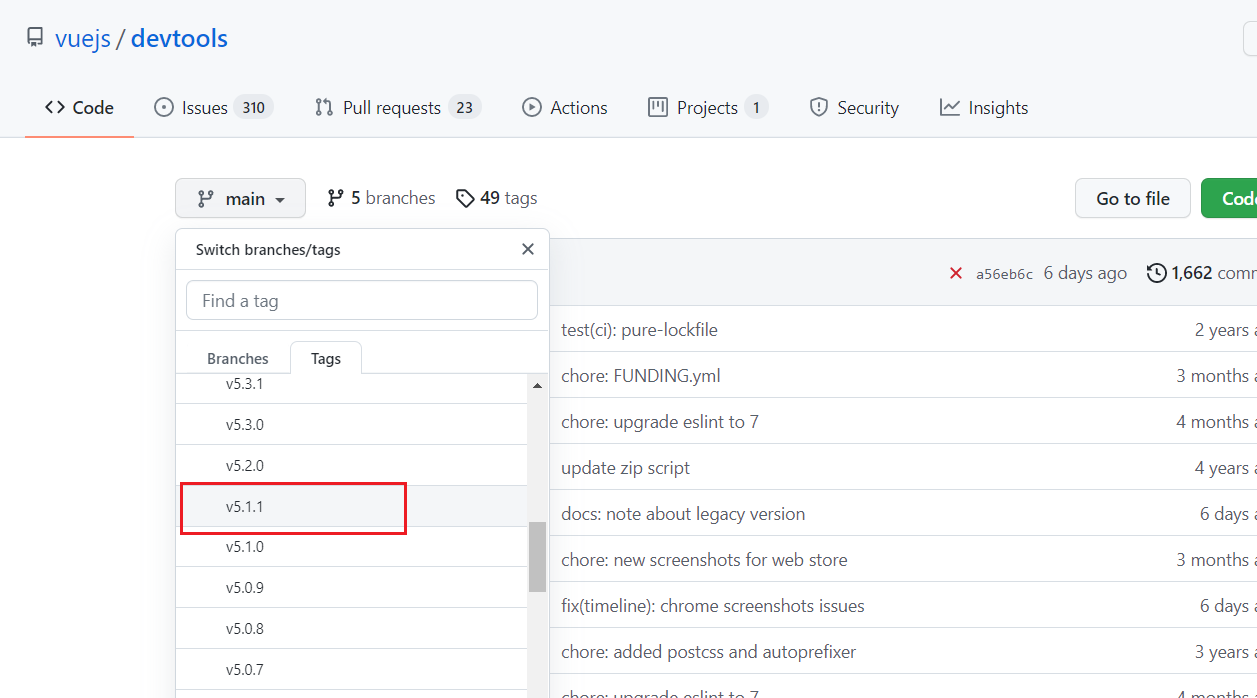Click the tag list scroll-up arrow

(x=538, y=385)
